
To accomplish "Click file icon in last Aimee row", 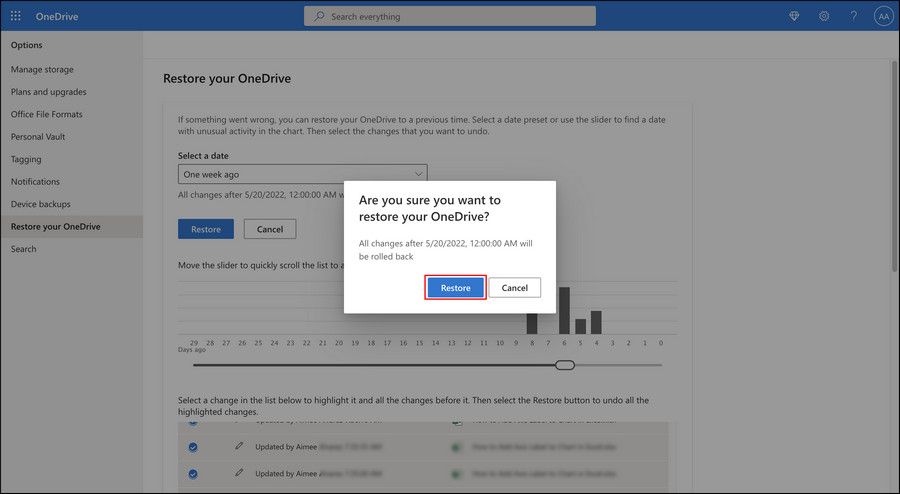I will pyautogui.click(x=456, y=474).
